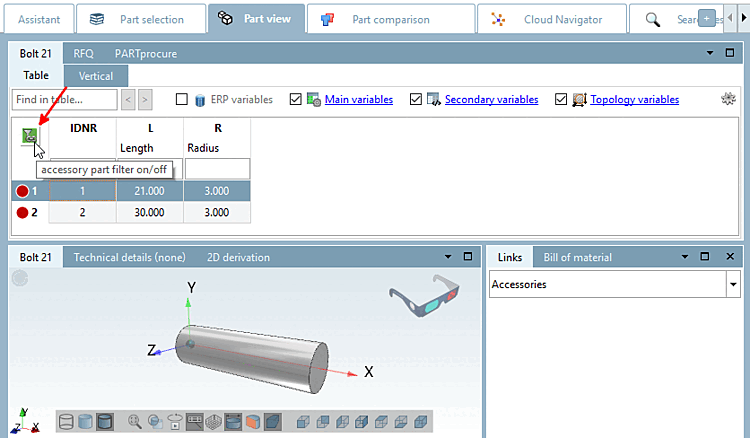
Task: Click the ERP variables database icon
Action: click(x=200, y=100)
